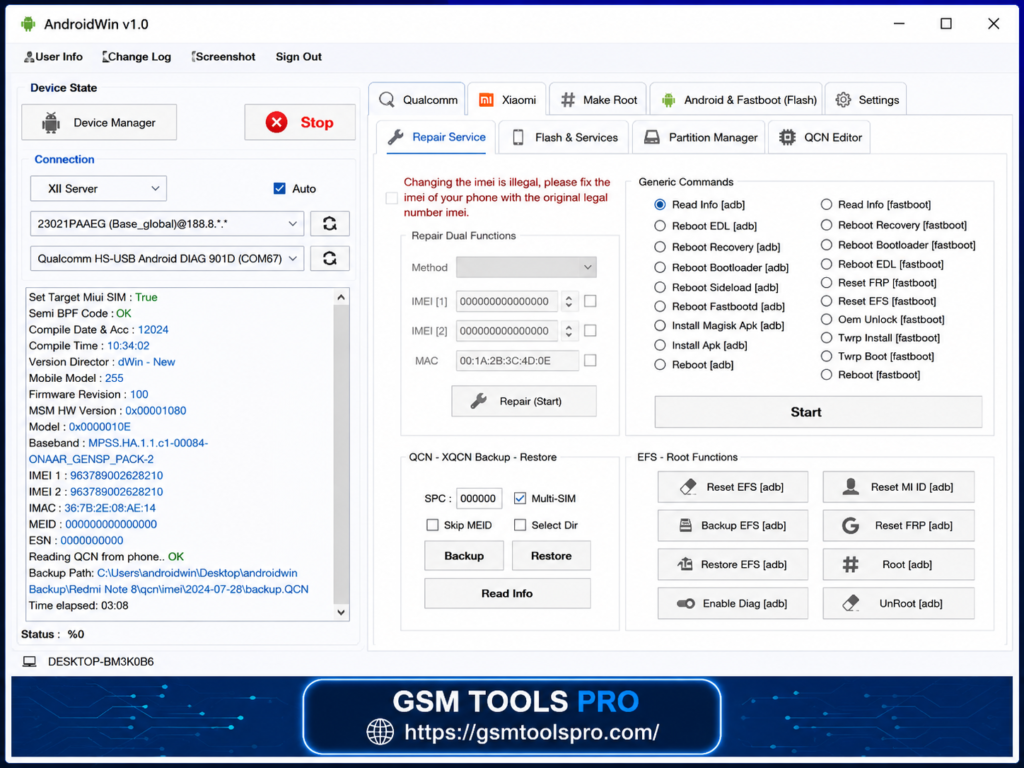The height and width of the screenshot is (768, 1024).
Task: Open the Make Root tab
Action: 598,100
